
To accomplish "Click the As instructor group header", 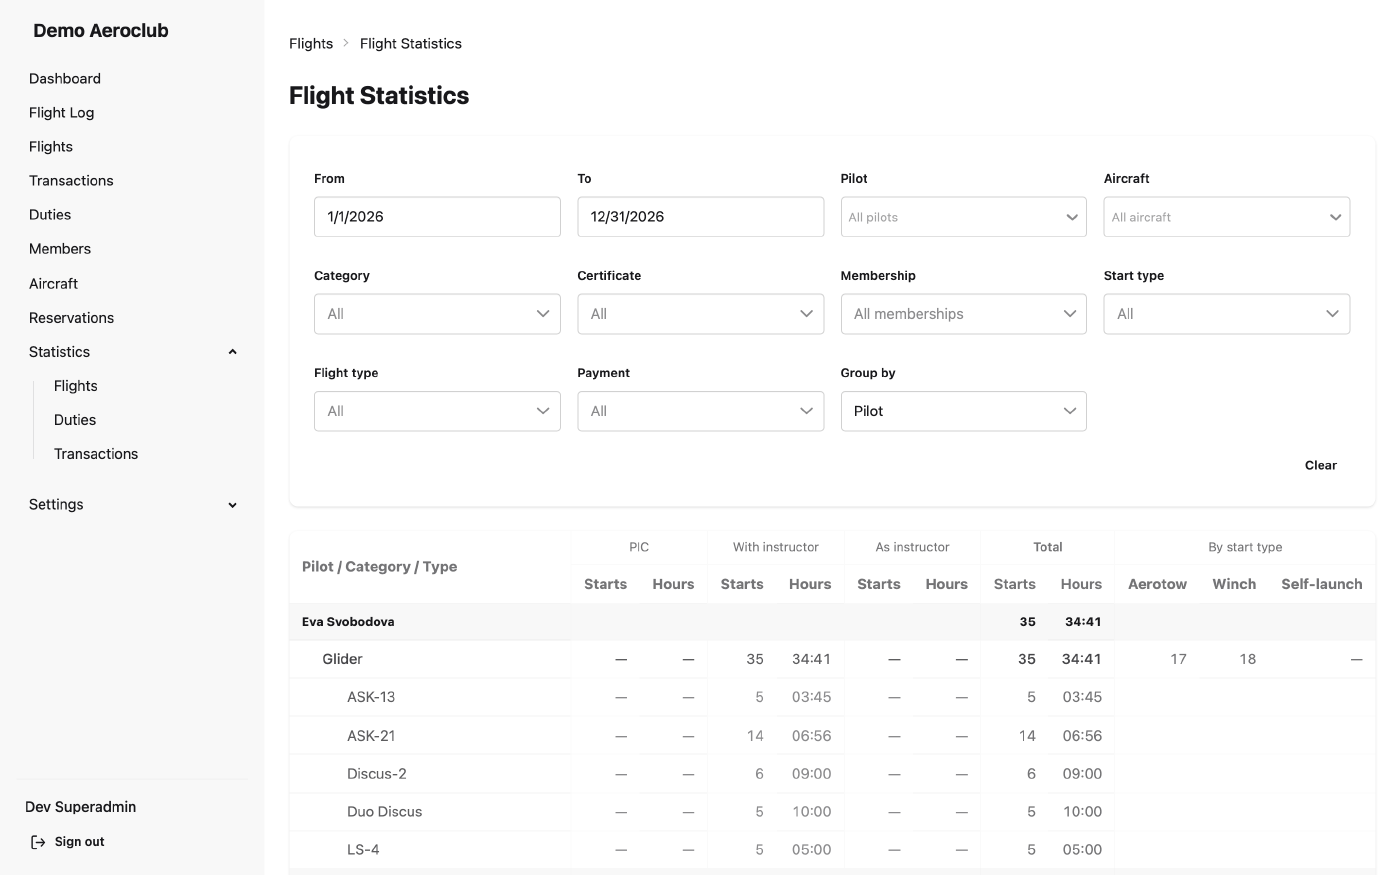I will coord(913,547).
